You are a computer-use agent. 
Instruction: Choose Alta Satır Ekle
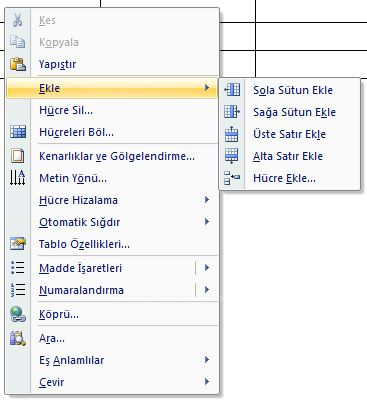coord(289,156)
